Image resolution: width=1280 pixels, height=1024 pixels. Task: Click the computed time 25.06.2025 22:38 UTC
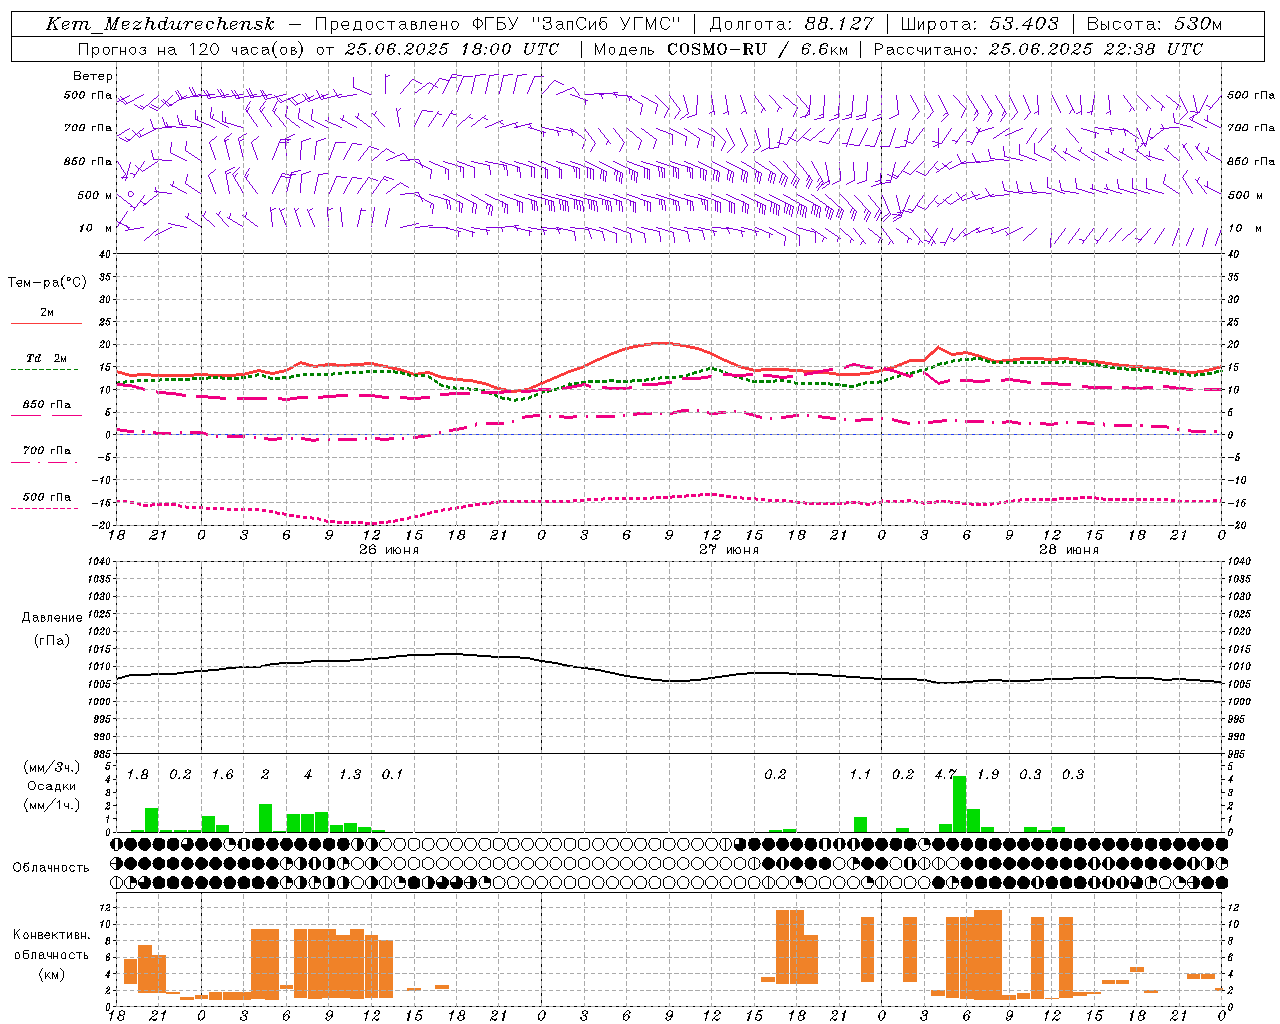[1096, 49]
